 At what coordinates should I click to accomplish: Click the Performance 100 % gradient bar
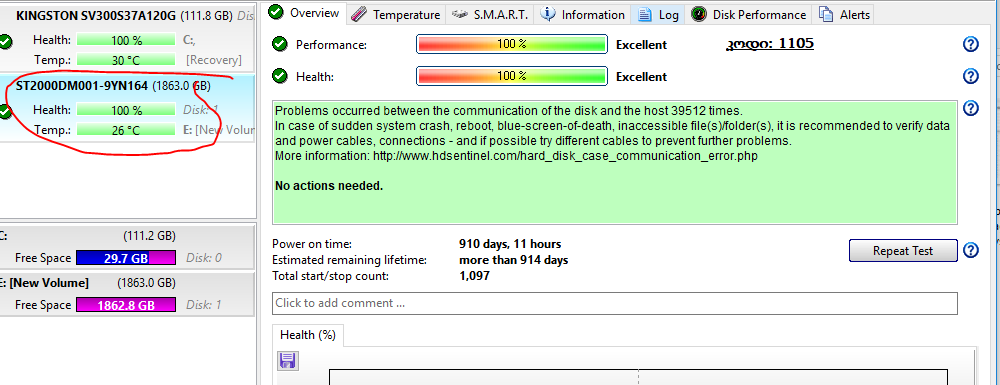coord(511,44)
